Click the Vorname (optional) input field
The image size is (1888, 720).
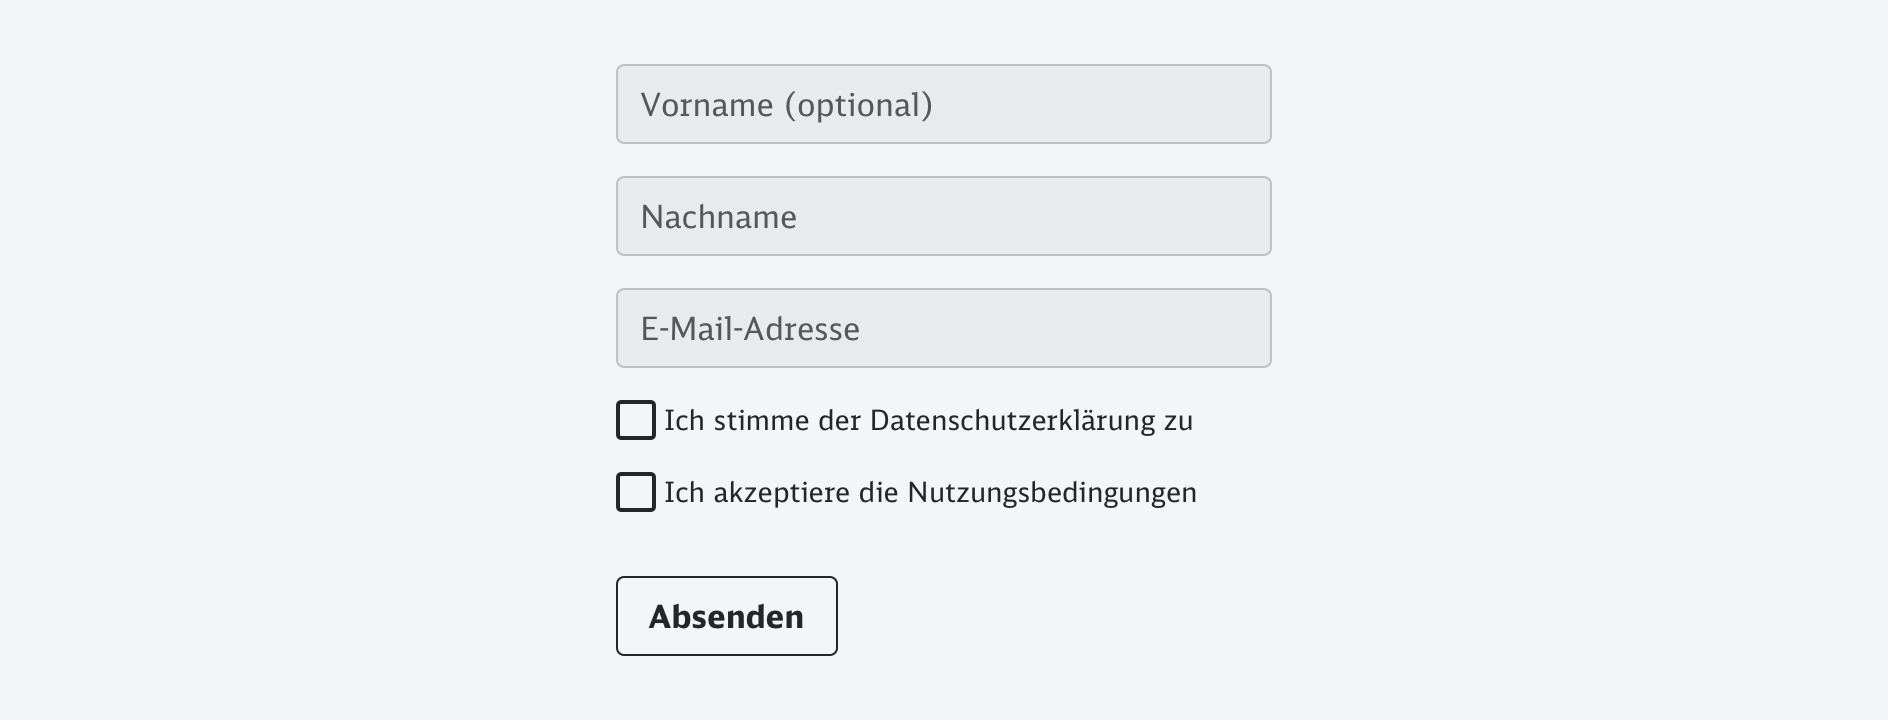tap(943, 104)
